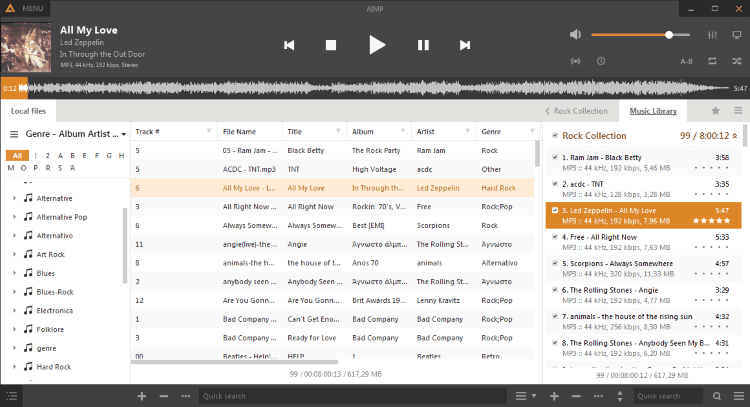Expand the Art Rock genre node
The width and height of the screenshot is (750, 407).
[14, 254]
